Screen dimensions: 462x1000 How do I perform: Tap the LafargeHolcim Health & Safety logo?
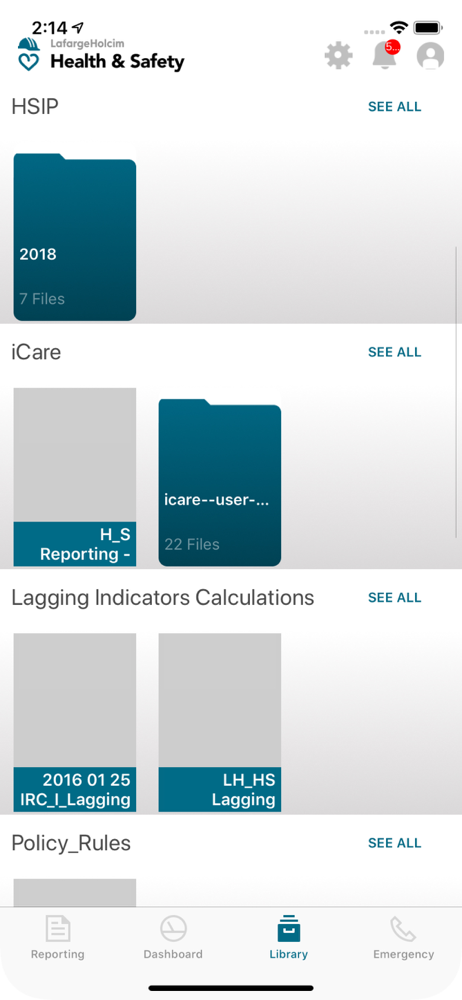tap(101, 55)
